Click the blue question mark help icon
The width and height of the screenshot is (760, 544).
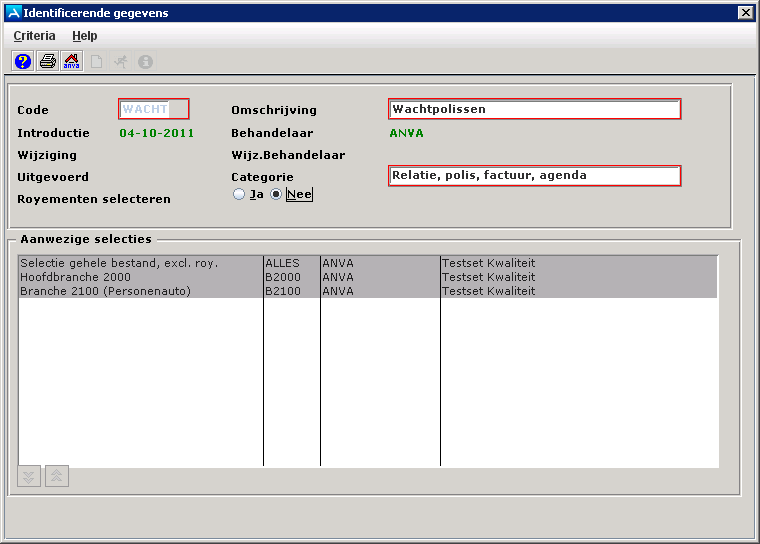pyautogui.click(x=23, y=61)
